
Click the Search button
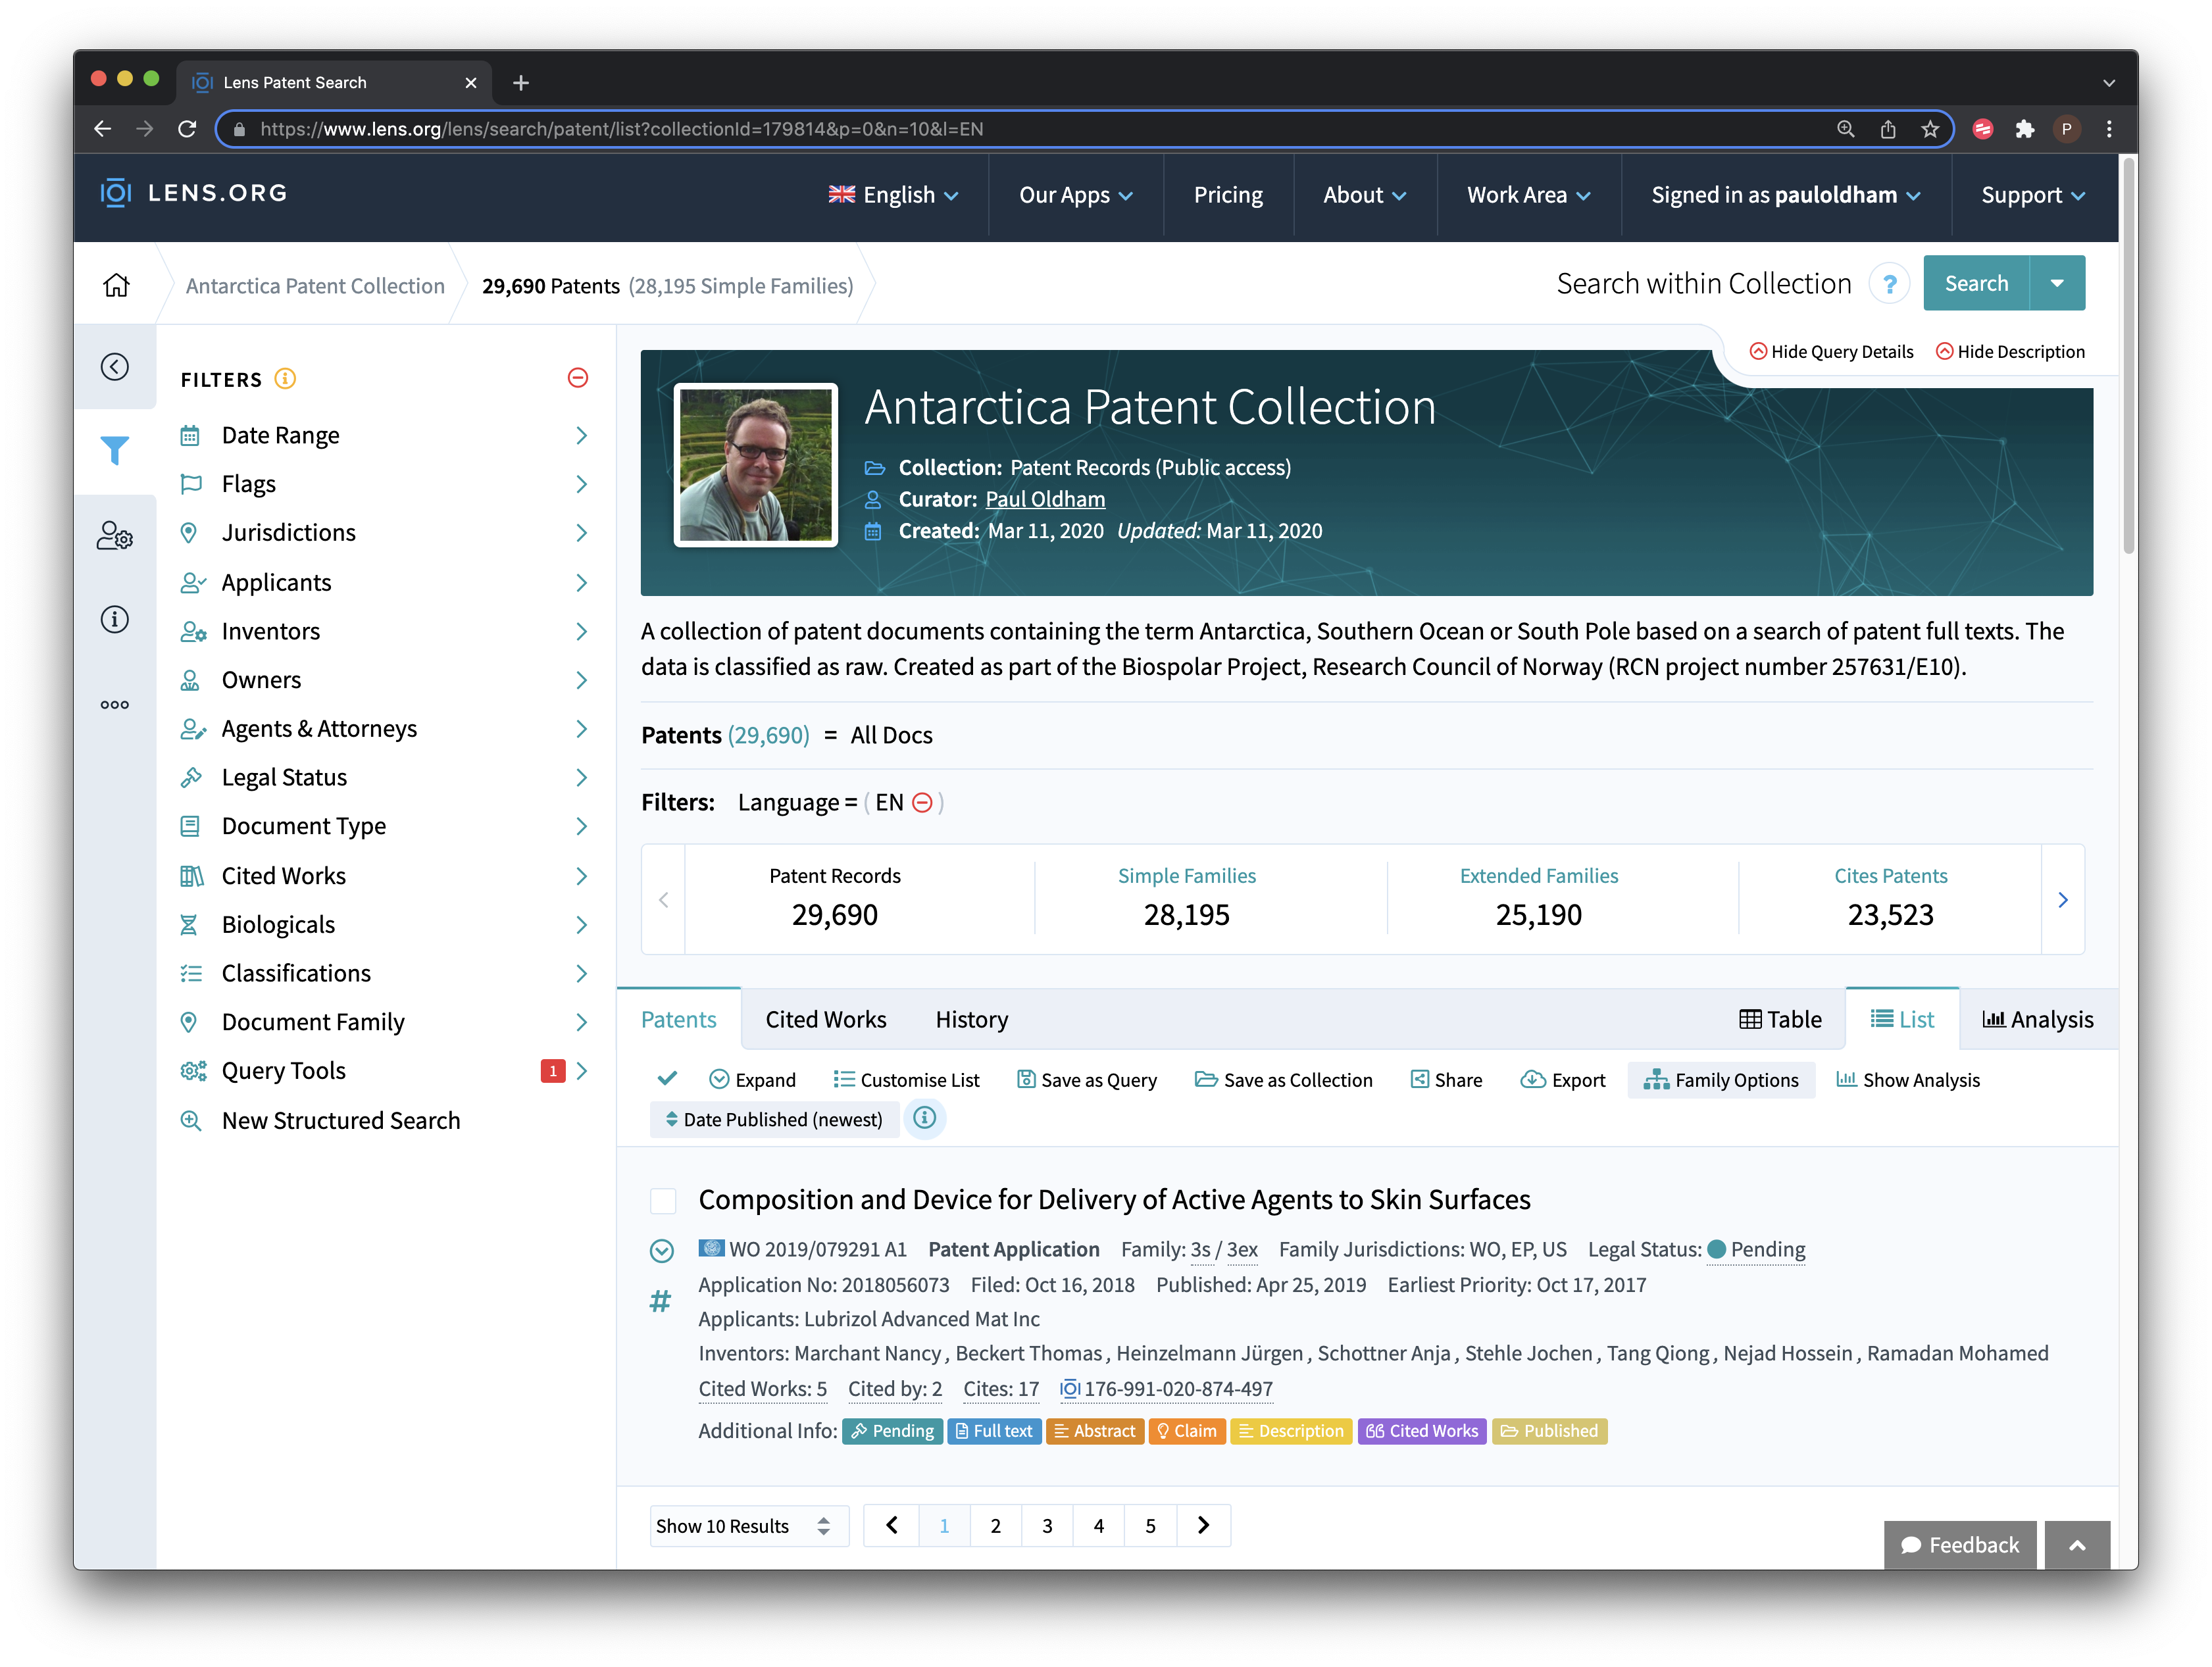1976,283
